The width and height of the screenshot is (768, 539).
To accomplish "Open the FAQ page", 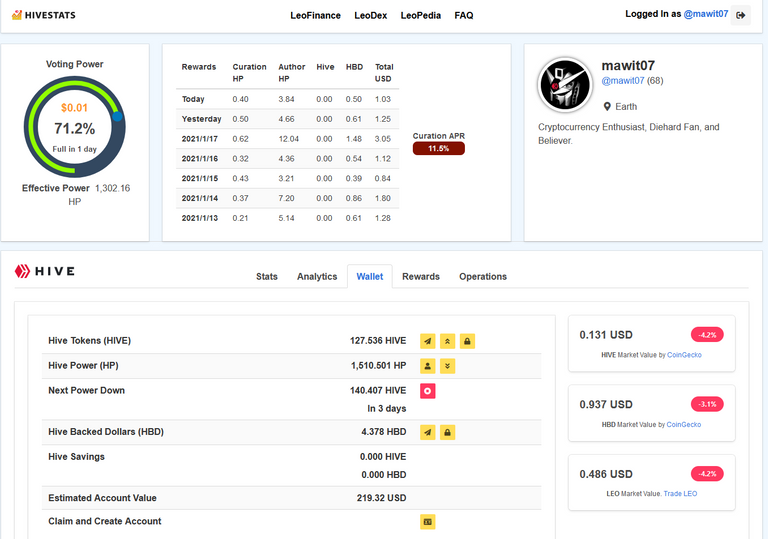I will tap(464, 15).
